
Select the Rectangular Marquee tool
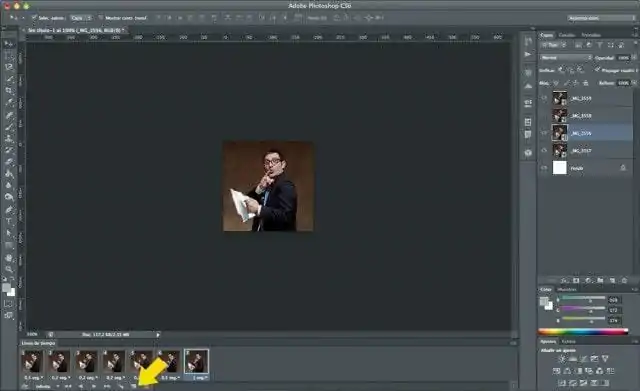click(9, 55)
